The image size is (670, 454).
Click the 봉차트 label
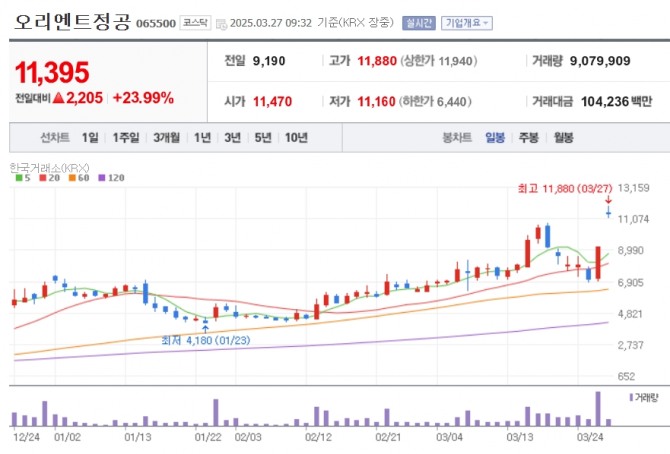click(457, 138)
